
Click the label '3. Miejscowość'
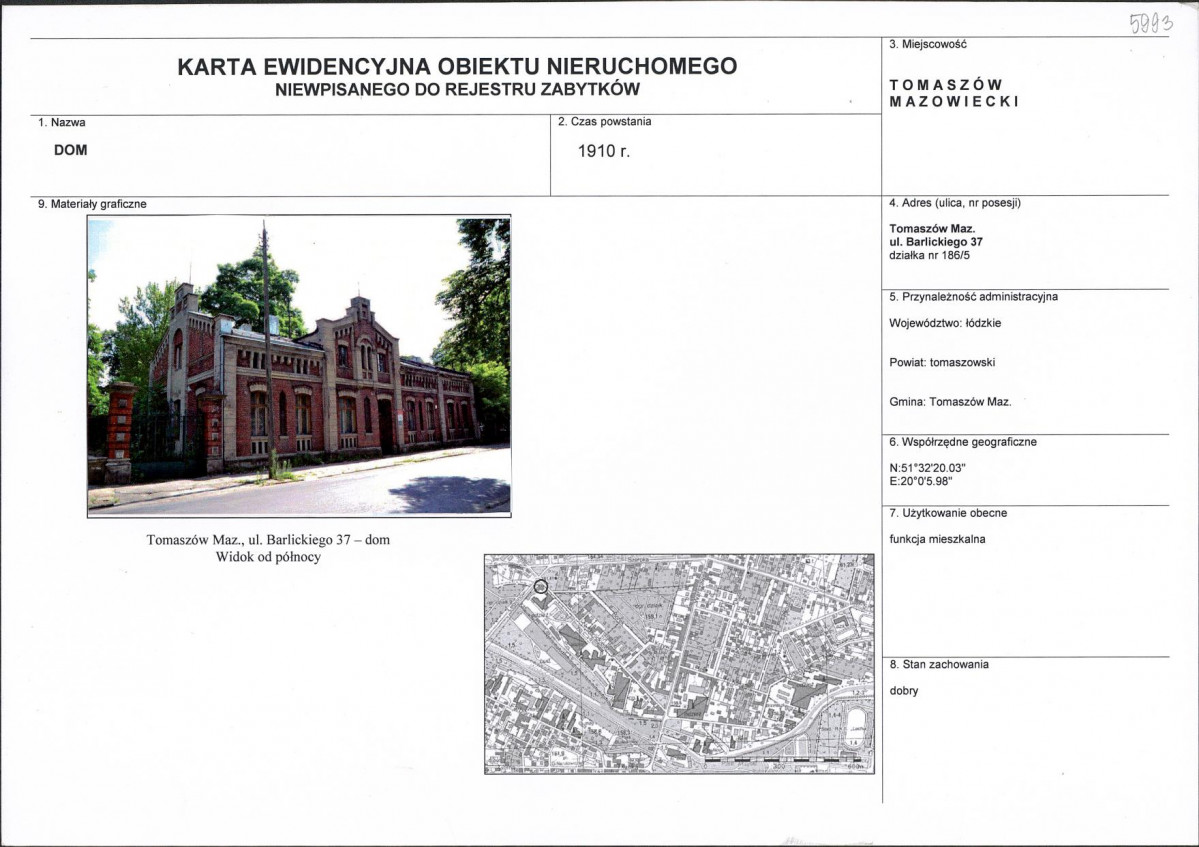[x=928, y=44]
